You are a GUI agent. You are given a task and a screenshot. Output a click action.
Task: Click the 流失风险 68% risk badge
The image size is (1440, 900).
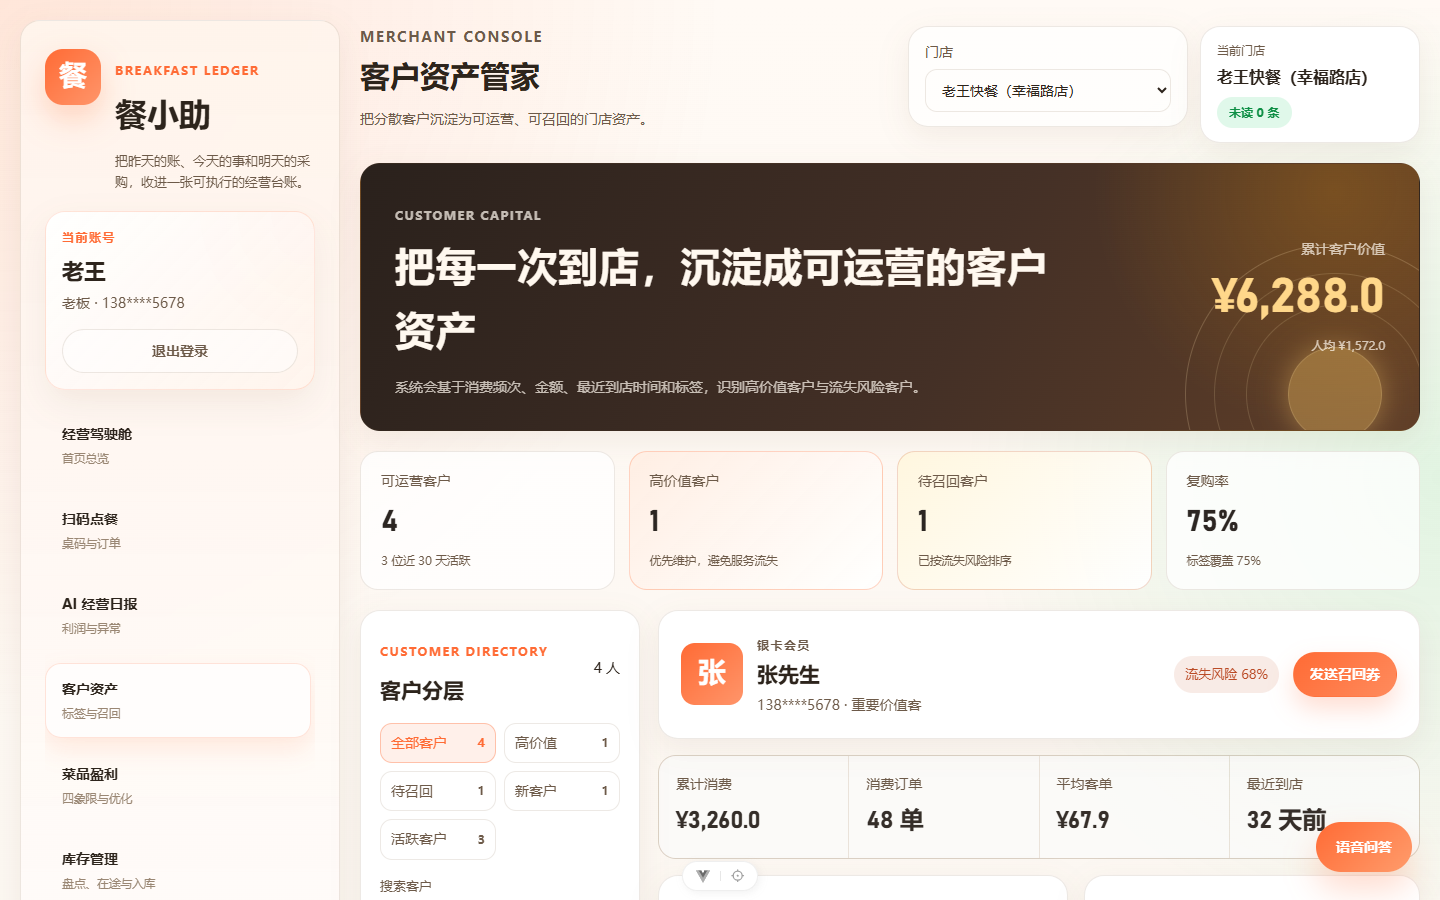point(1226,675)
